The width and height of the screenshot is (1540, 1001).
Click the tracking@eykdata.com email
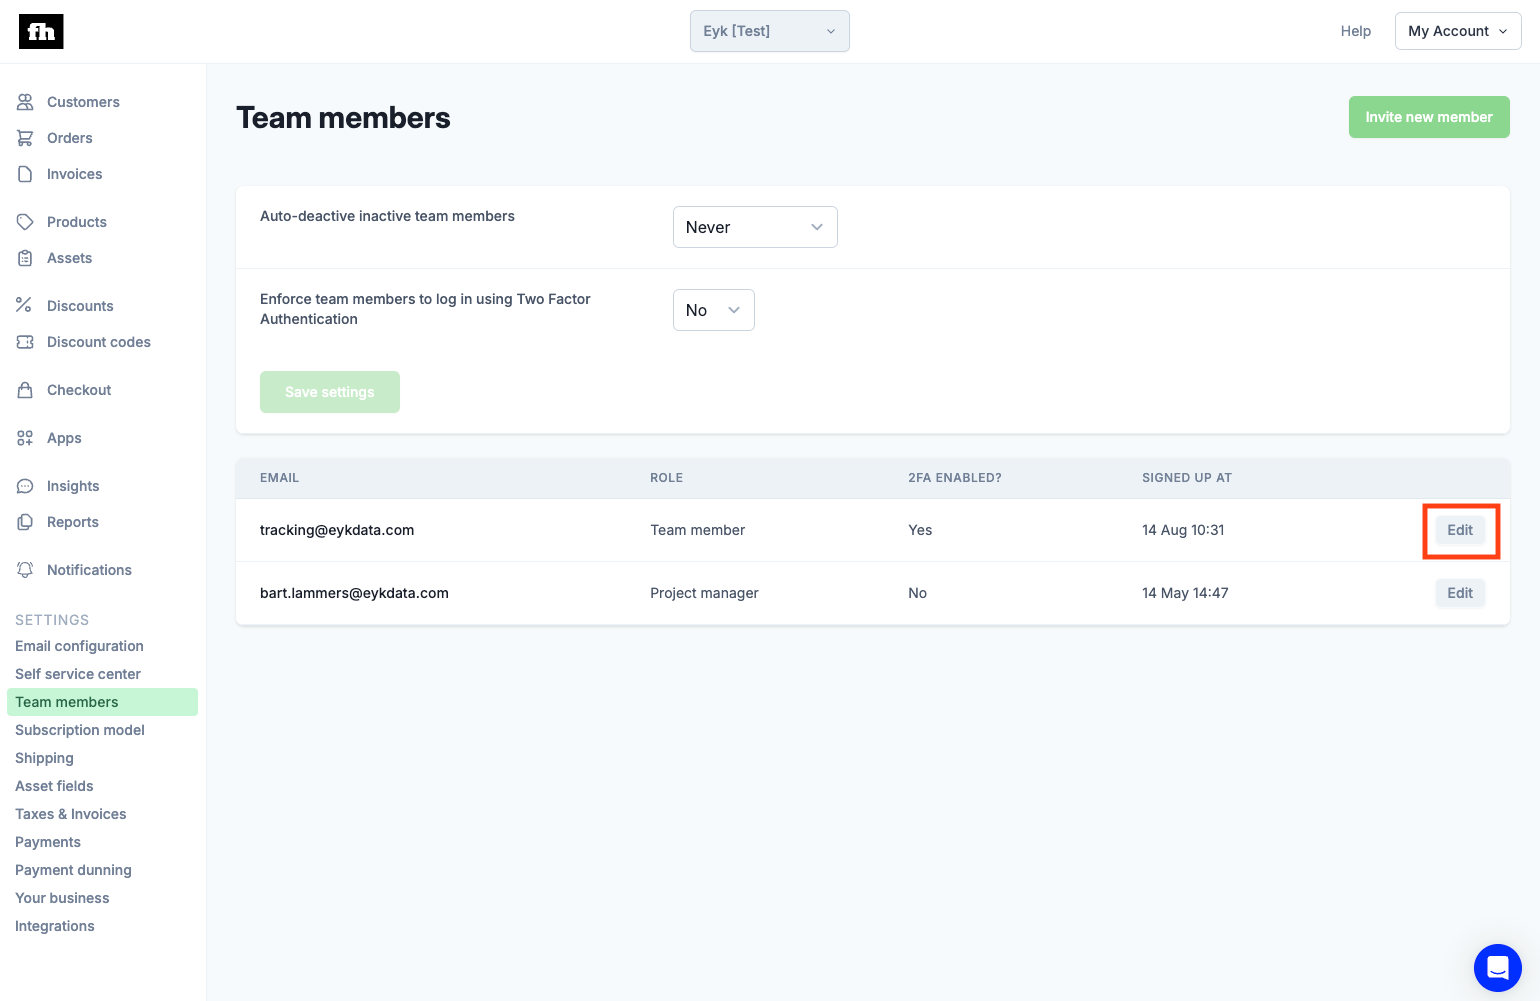[337, 530]
